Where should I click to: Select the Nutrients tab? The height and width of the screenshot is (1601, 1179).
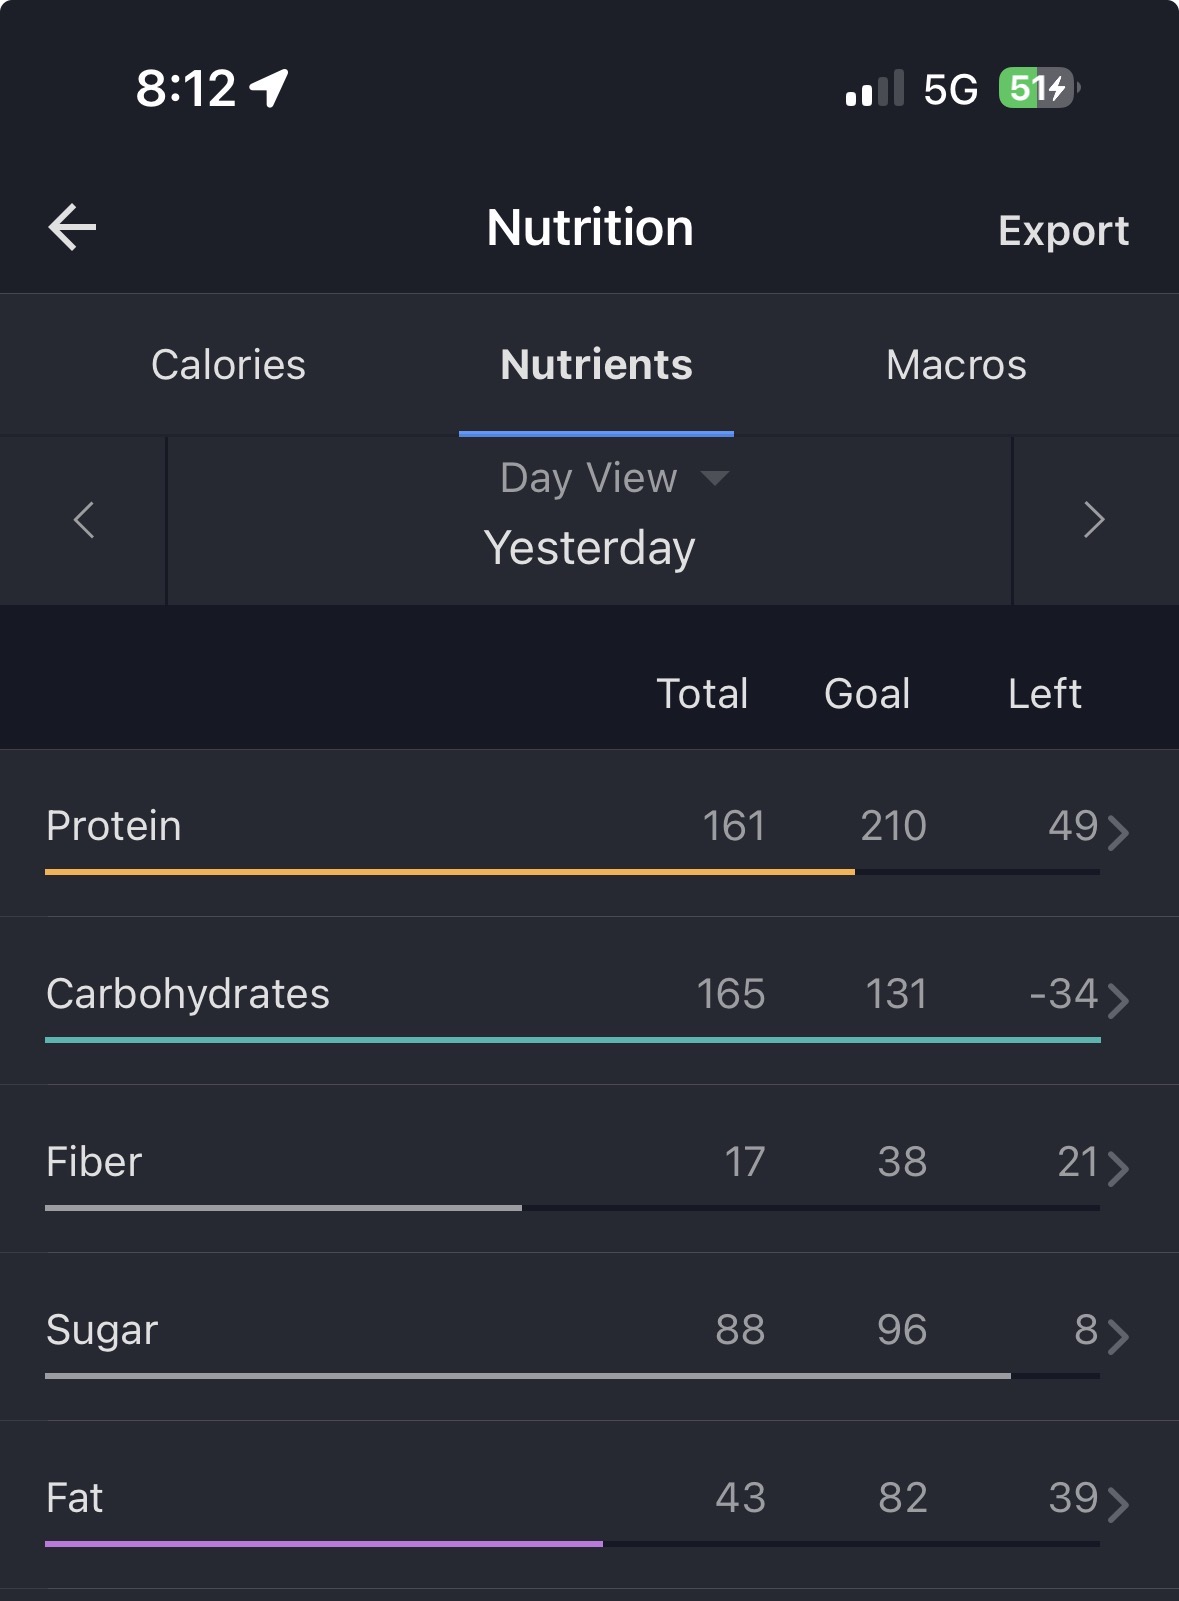596,365
